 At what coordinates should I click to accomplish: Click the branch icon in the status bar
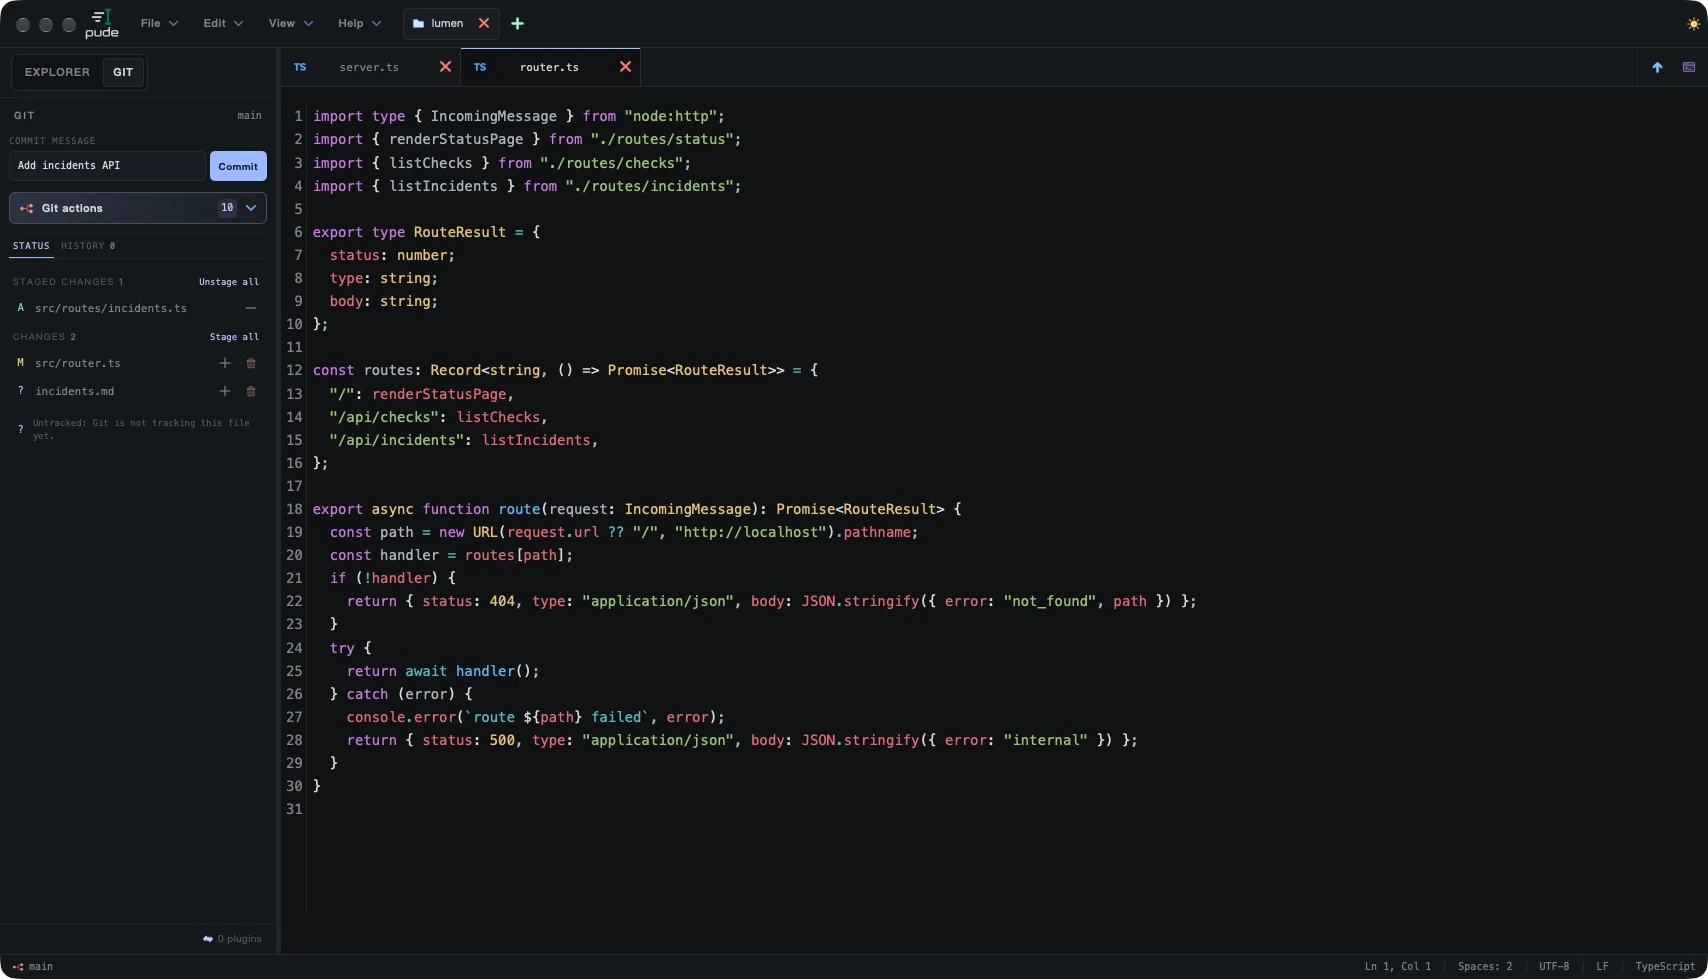[17, 967]
